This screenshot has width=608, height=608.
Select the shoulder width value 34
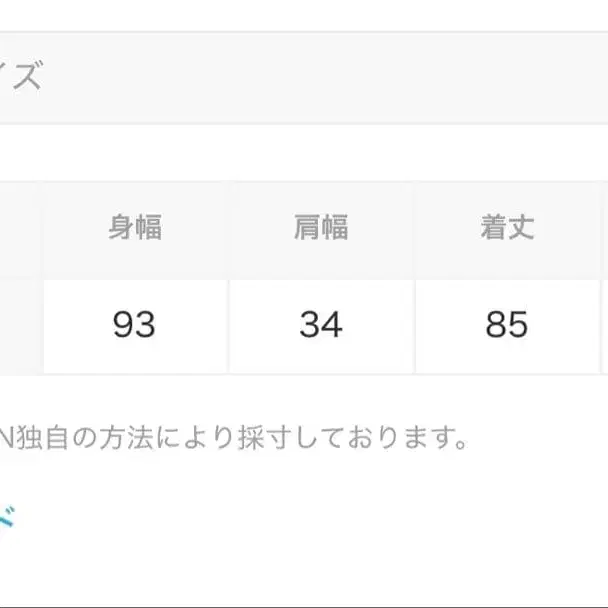(321, 325)
